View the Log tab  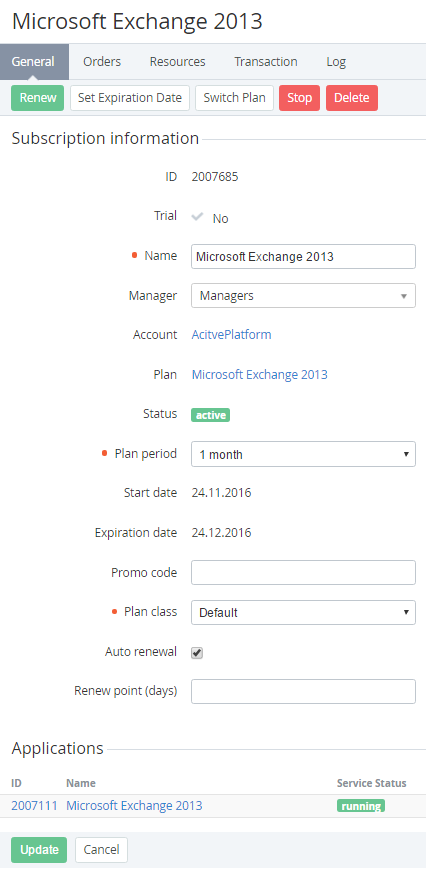[336, 62]
